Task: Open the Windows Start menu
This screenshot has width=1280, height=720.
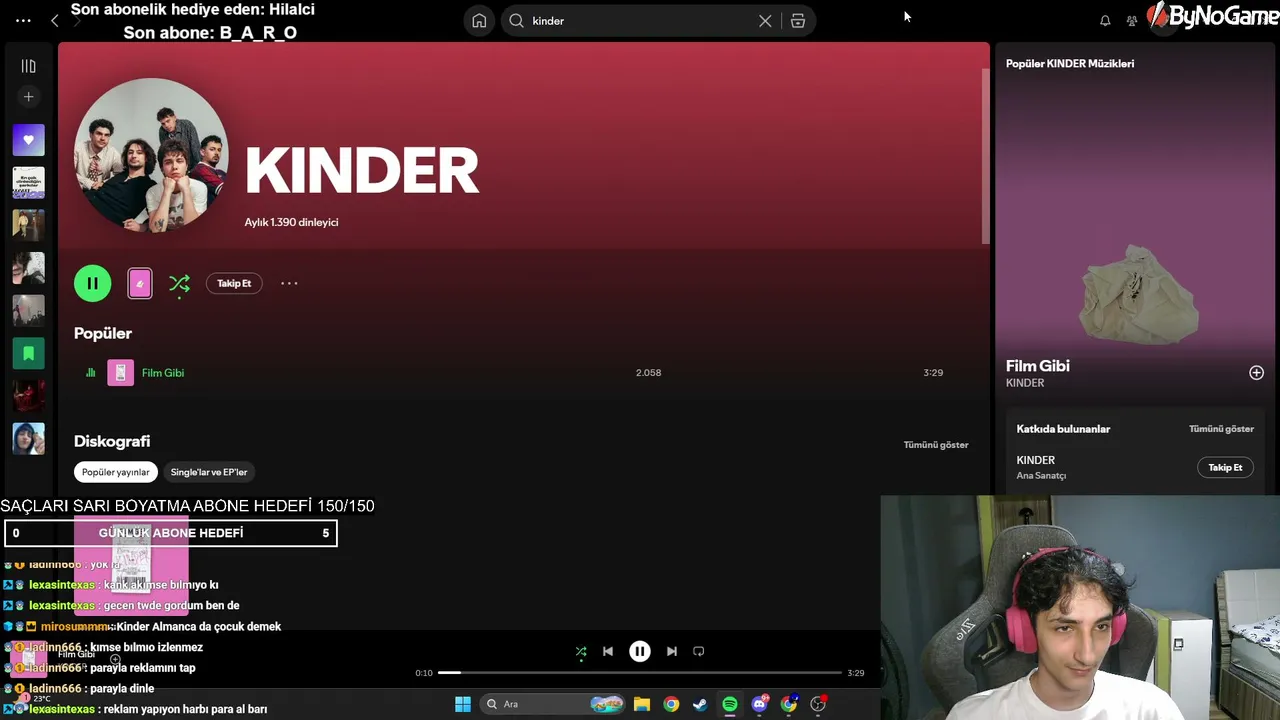Action: [463, 704]
